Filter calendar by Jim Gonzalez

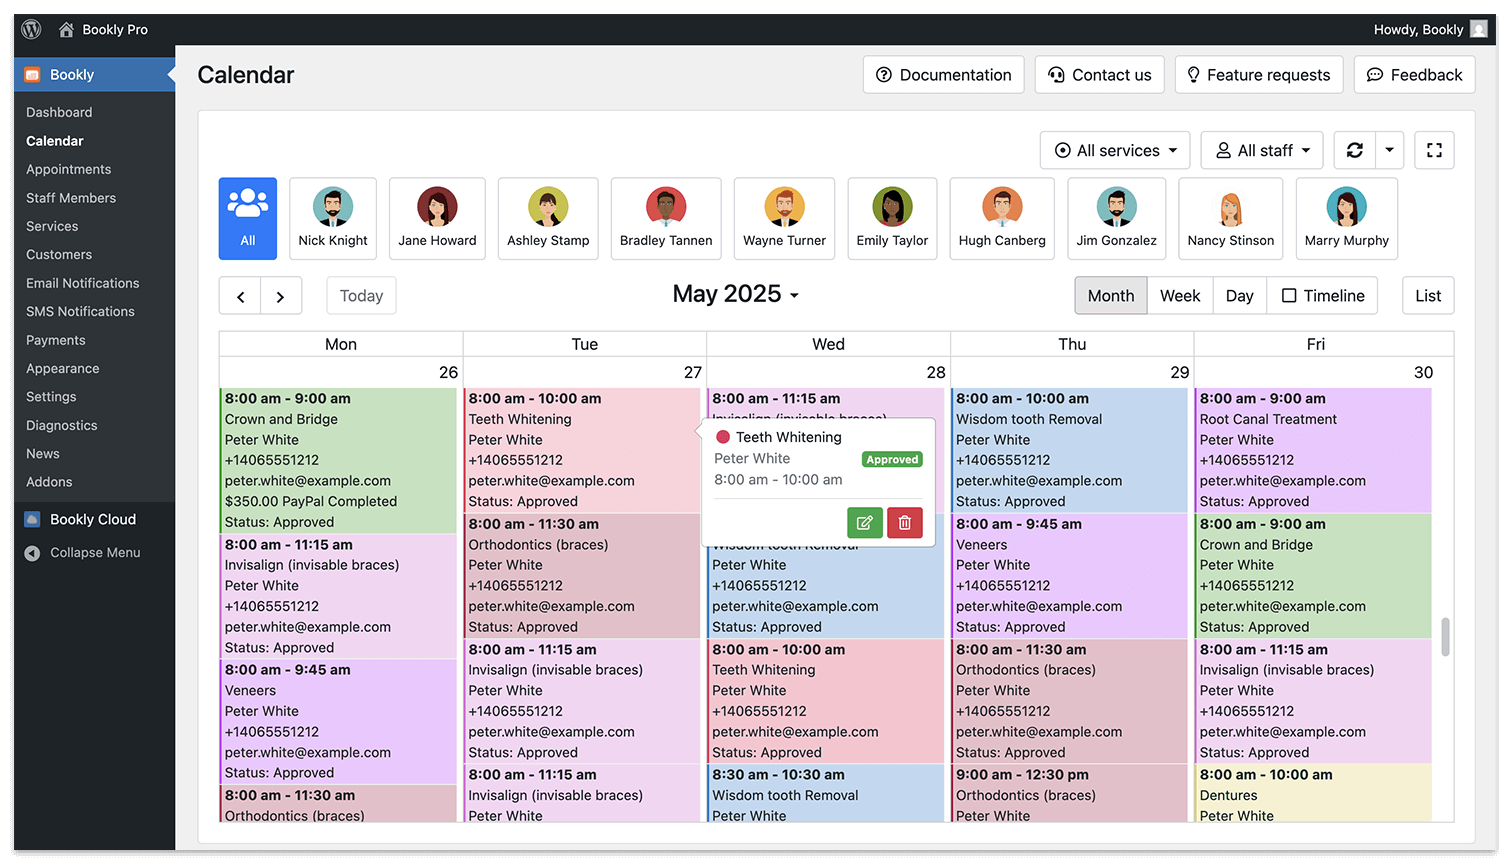click(x=1117, y=219)
